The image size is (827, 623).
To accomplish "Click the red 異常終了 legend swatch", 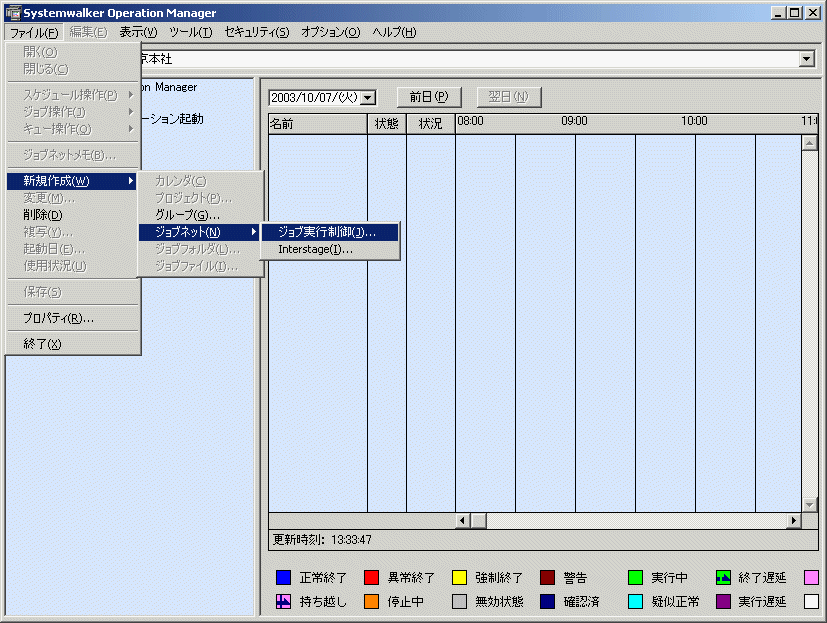I will (371, 578).
